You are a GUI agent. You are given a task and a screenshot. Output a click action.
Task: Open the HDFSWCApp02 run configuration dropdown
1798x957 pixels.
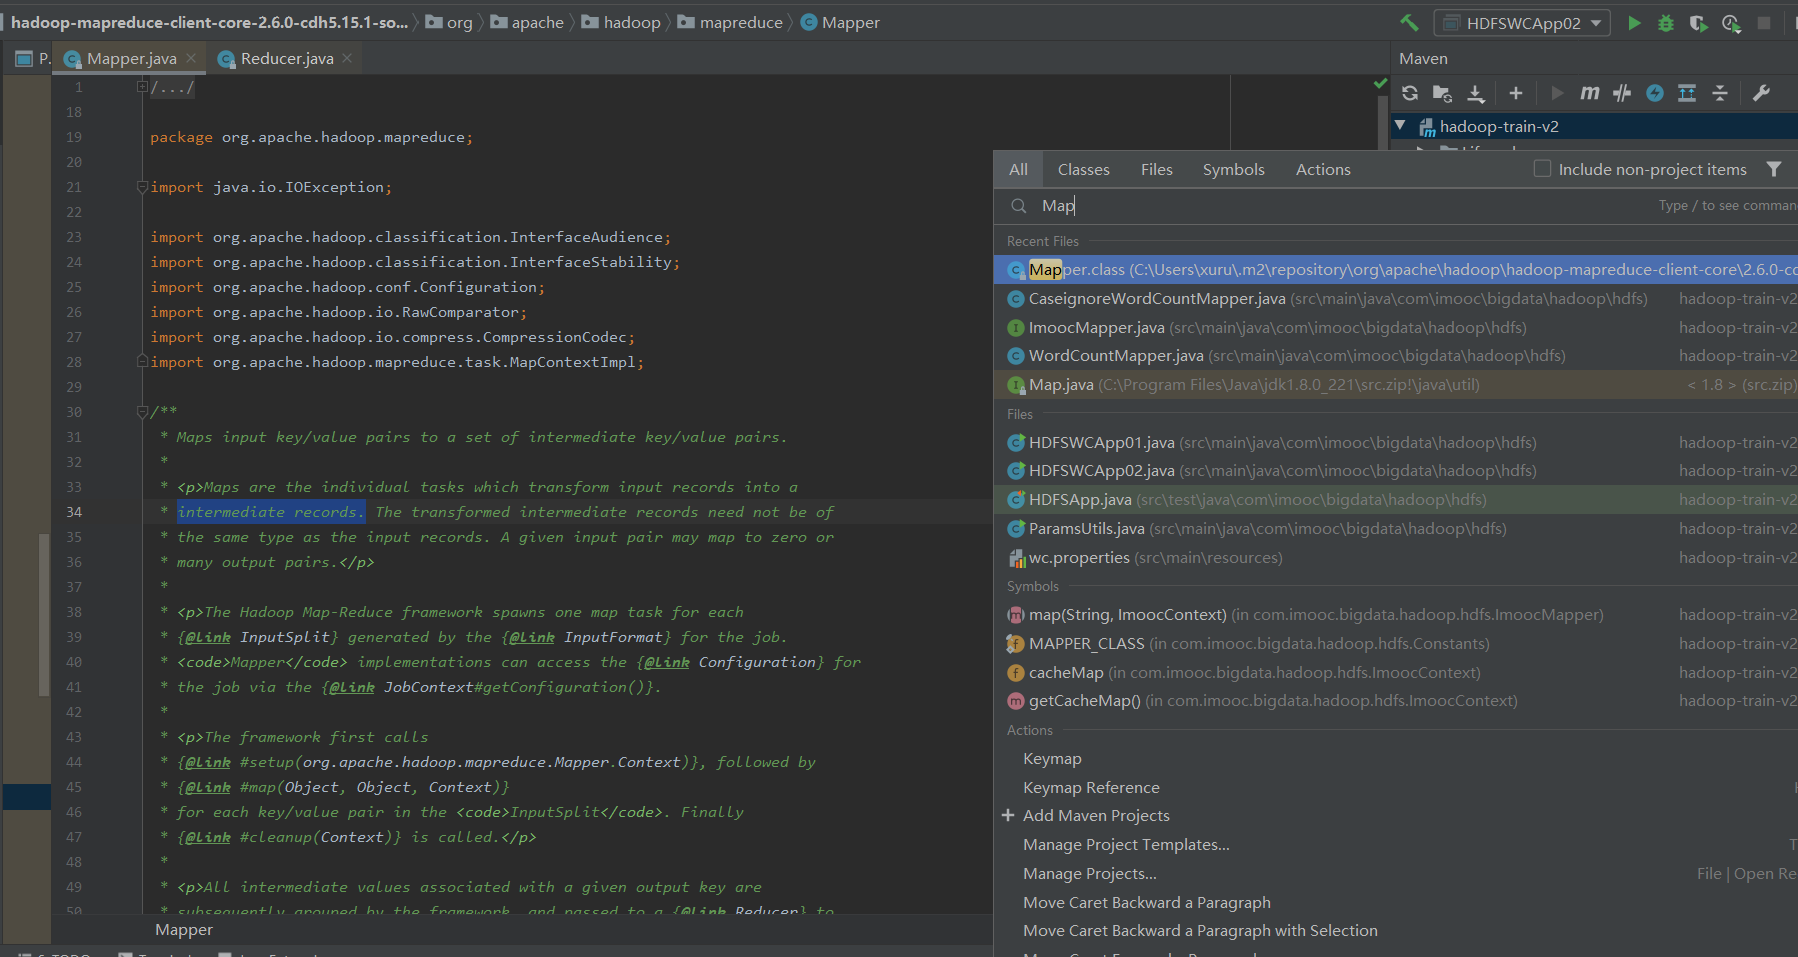[1522, 23]
